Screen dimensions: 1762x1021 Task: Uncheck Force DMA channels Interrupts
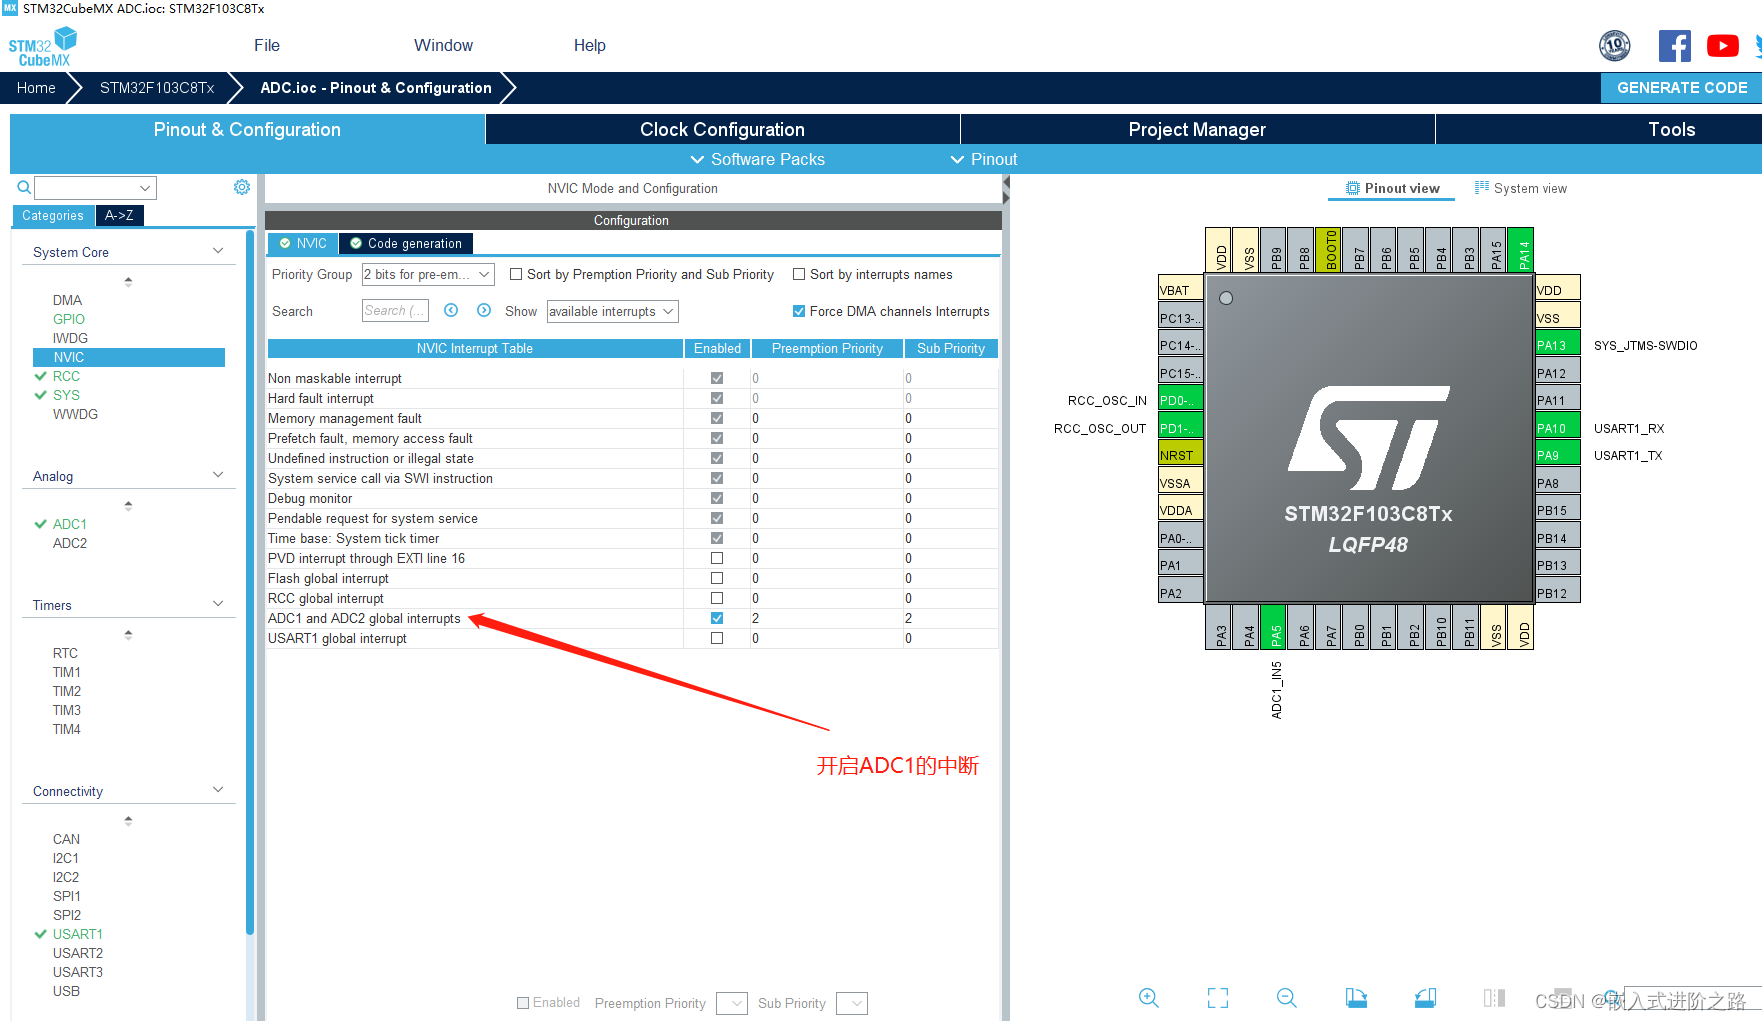(799, 311)
